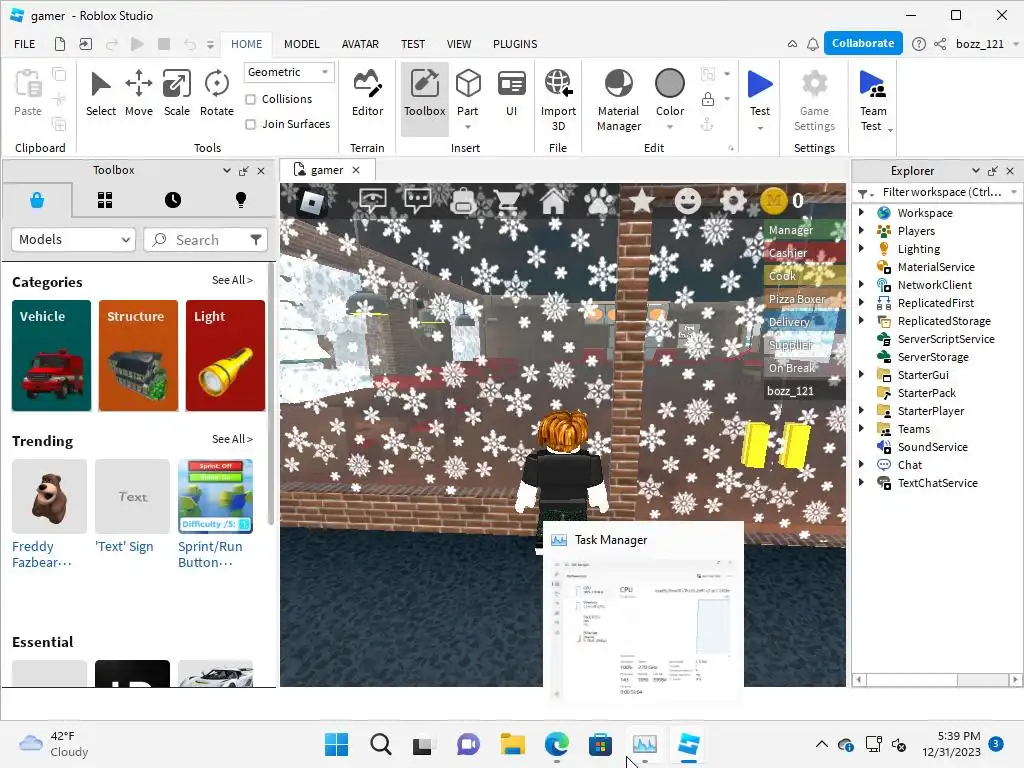This screenshot has height=768, width=1024.
Task: Select the Pizza Boxer team button
Action: click(805, 299)
